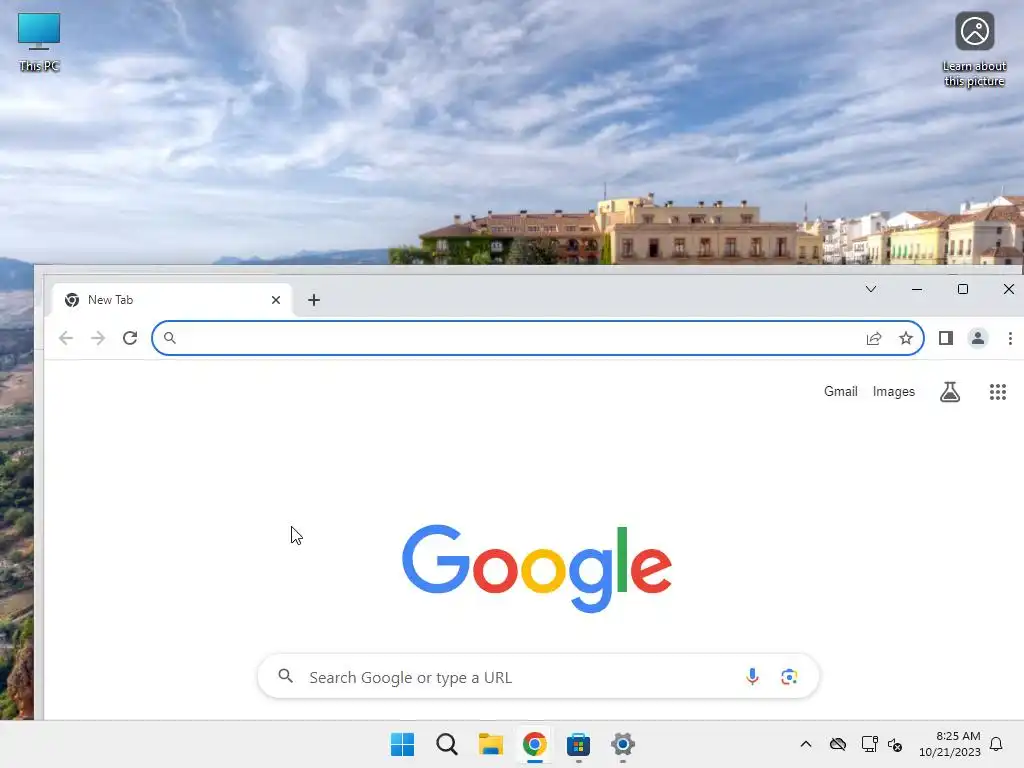Open Microsoft Store from taskbar

pyautogui.click(x=579, y=744)
